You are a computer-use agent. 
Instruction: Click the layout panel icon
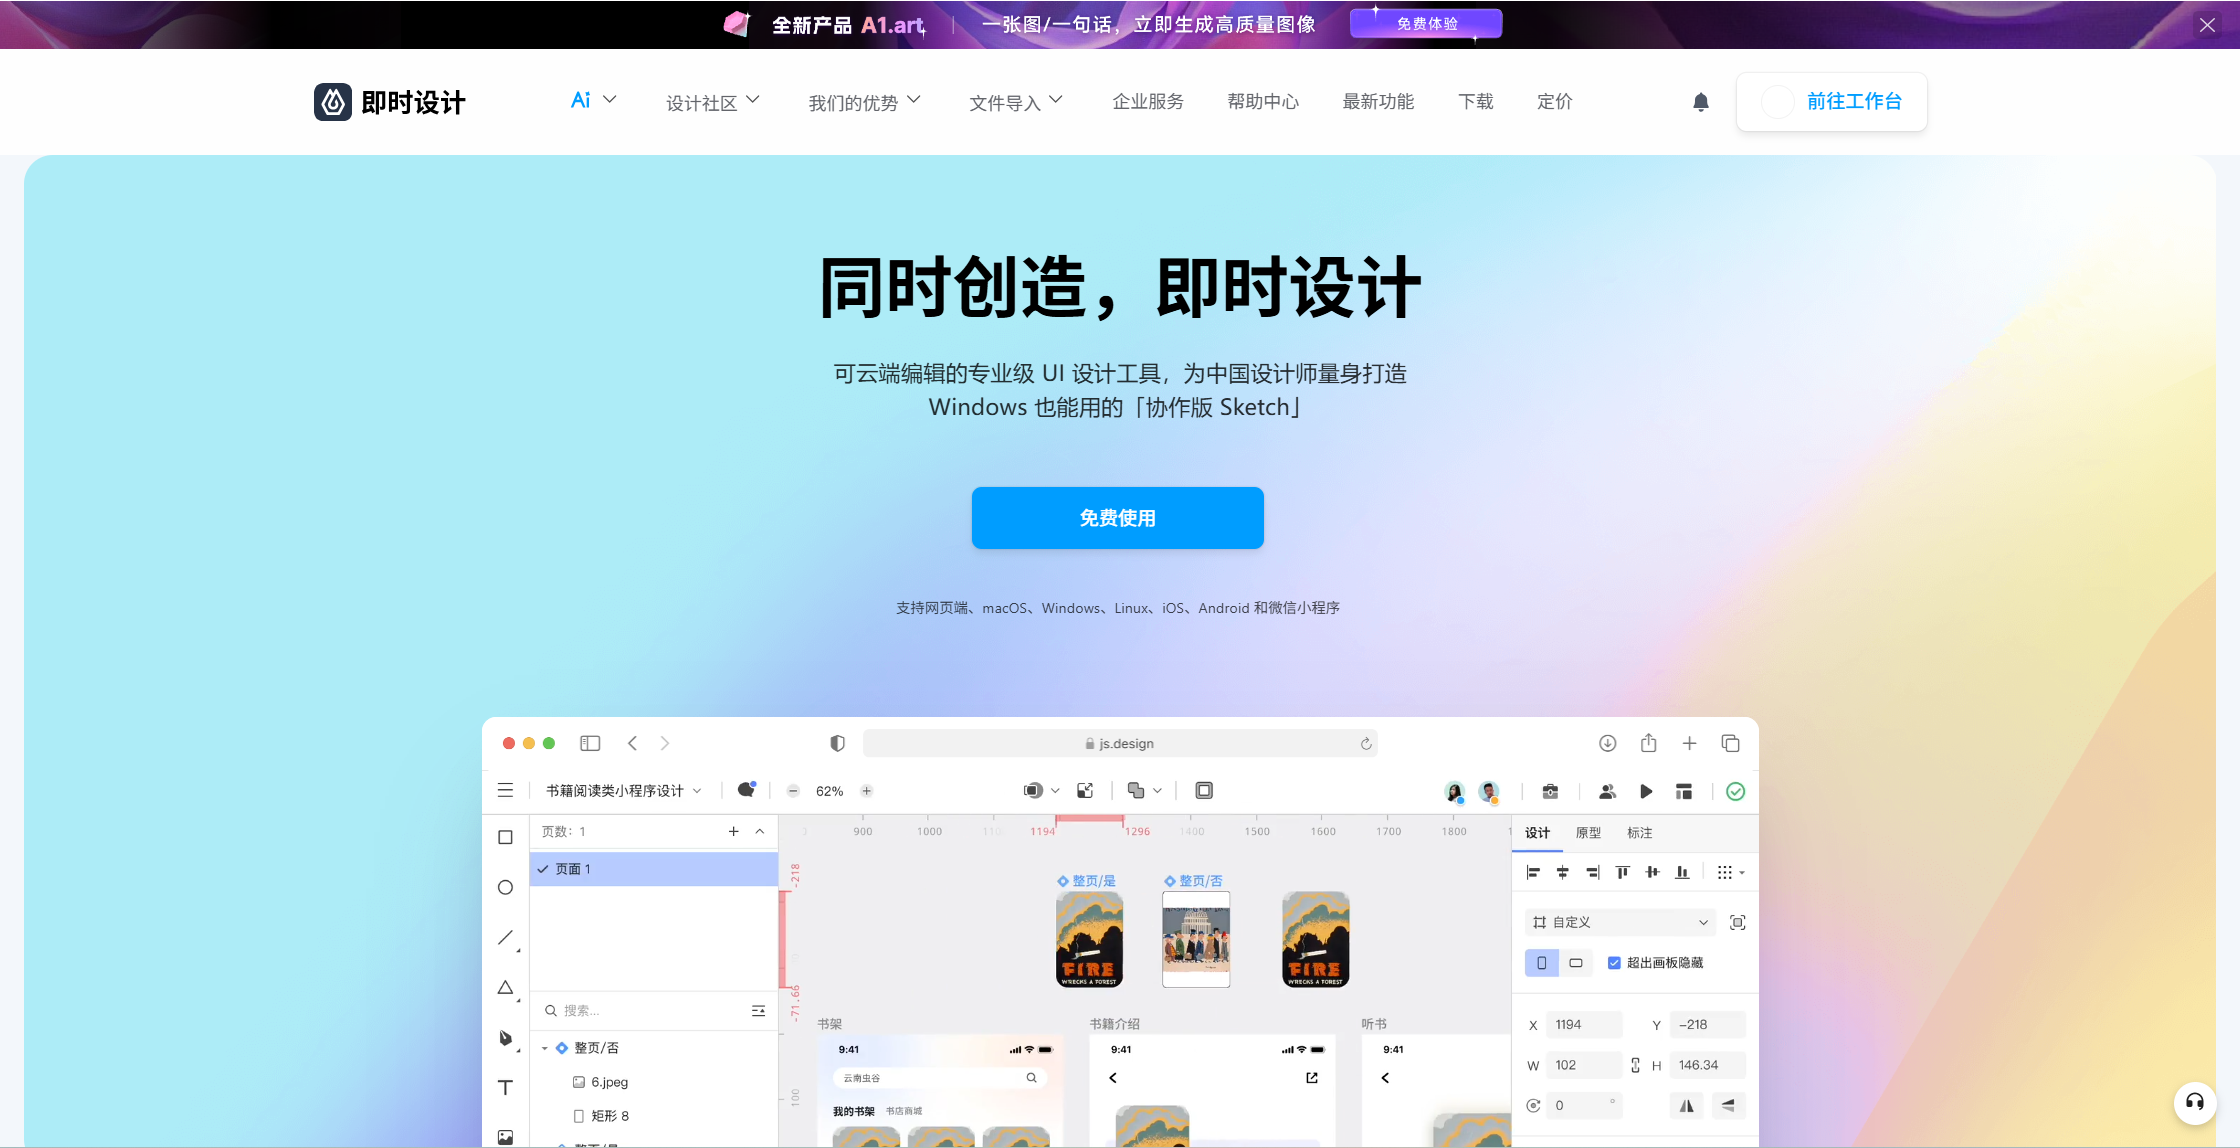pyautogui.click(x=1684, y=791)
